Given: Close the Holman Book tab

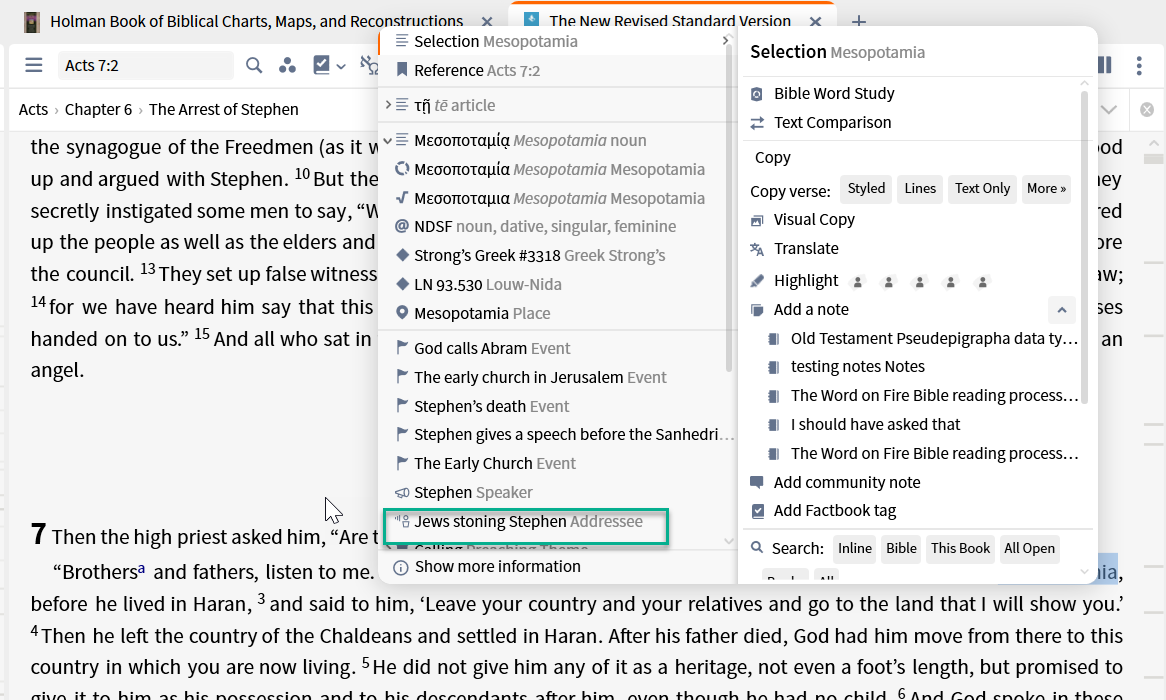Looking at the screenshot, I should (487, 22).
